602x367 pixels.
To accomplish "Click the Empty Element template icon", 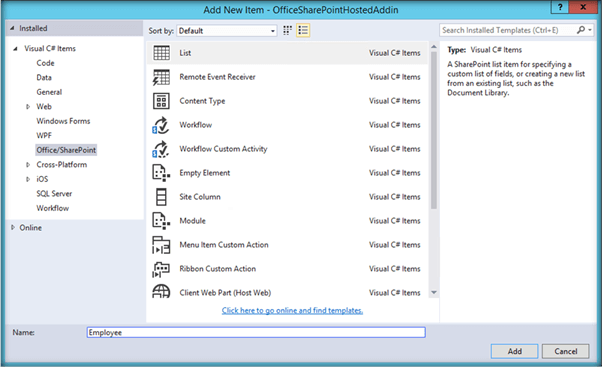I will tap(161, 173).
